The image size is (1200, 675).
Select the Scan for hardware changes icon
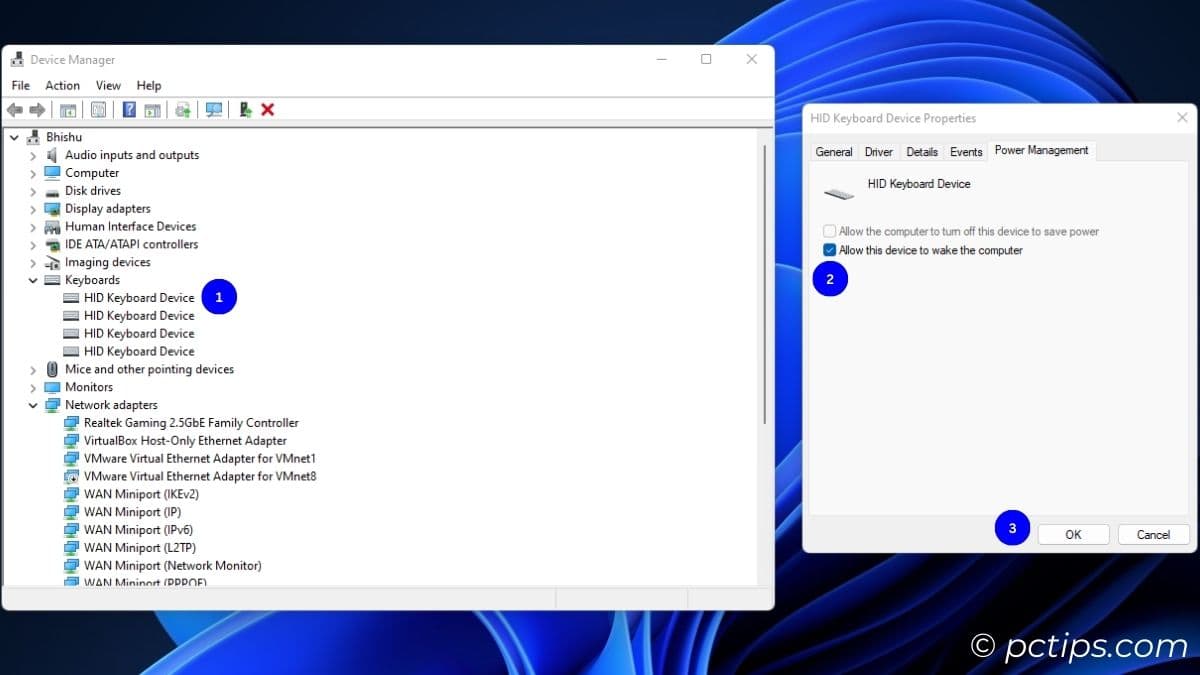click(214, 110)
